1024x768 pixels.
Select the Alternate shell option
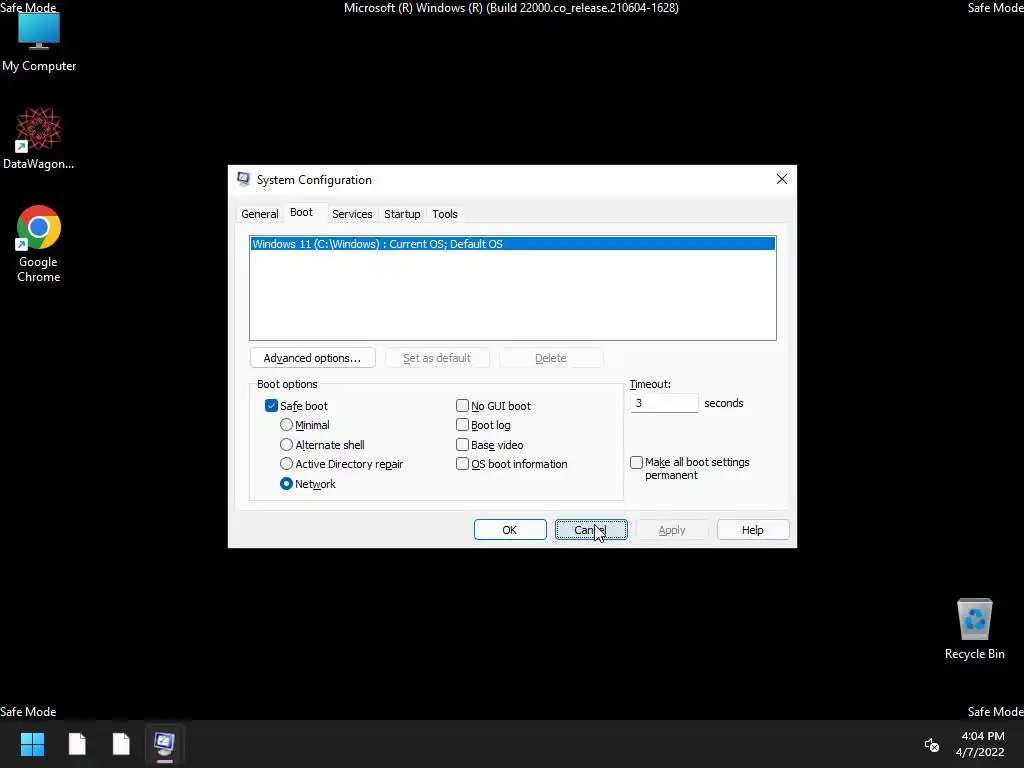(286, 445)
